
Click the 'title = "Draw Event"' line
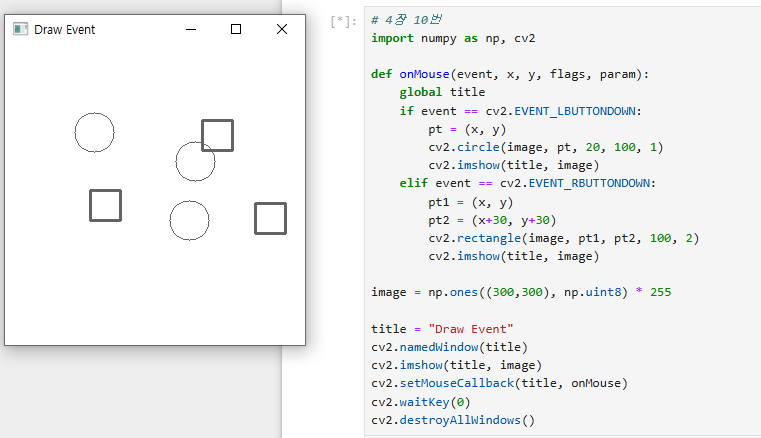point(442,329)
